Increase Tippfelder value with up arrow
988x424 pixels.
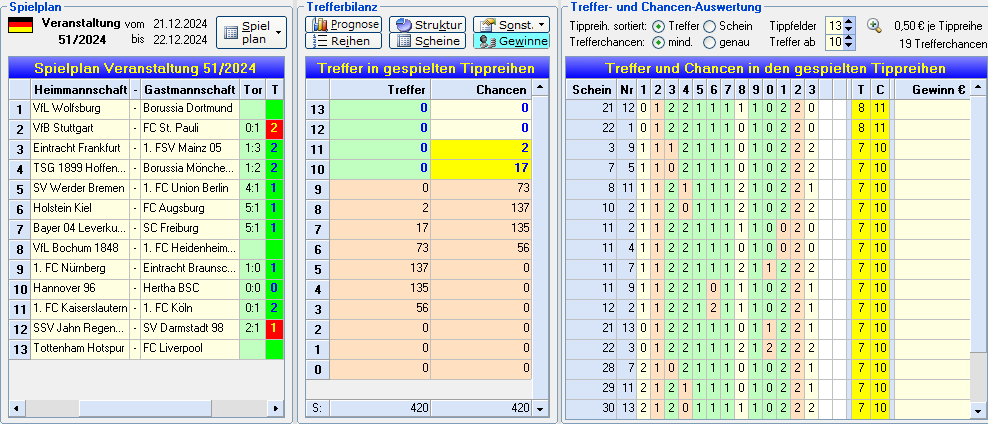[849, 22]
